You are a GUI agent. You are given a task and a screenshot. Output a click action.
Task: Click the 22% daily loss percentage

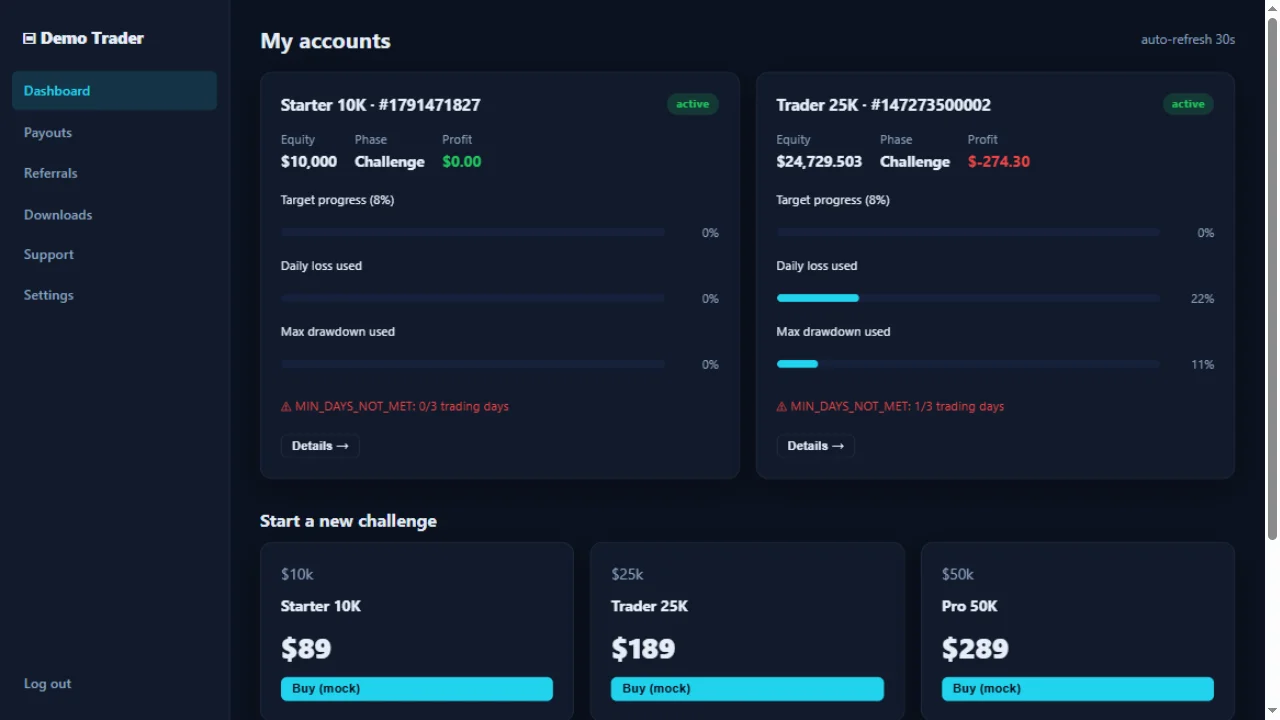pyautogui.click(x=1202, y=299)
